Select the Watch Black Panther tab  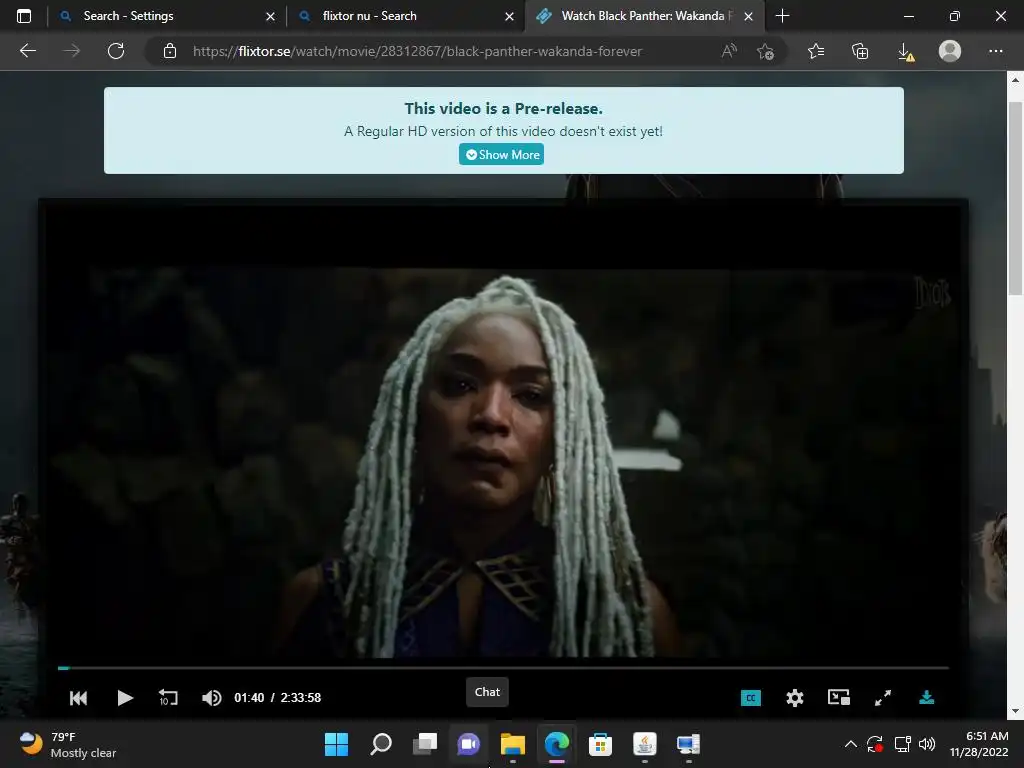click(x=645, y=16)
